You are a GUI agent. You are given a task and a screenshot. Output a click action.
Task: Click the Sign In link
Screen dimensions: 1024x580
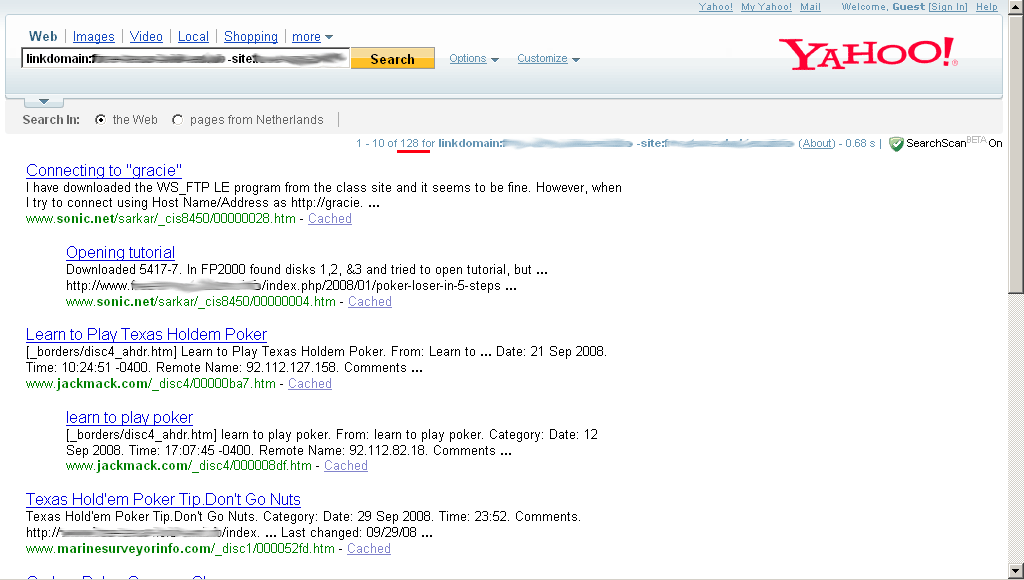coord(948,7)
